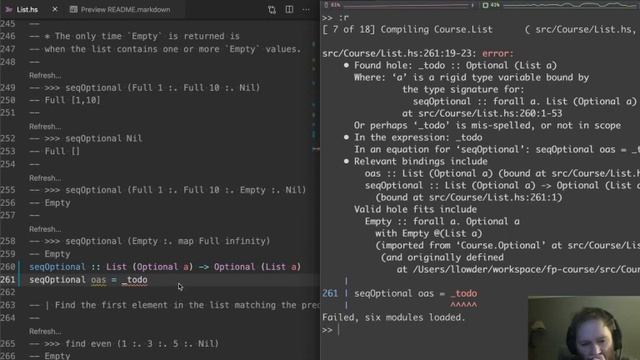
Task: Click the src/Course/List.hs:261:19-23 error location
Action: (x=399, y=53)
